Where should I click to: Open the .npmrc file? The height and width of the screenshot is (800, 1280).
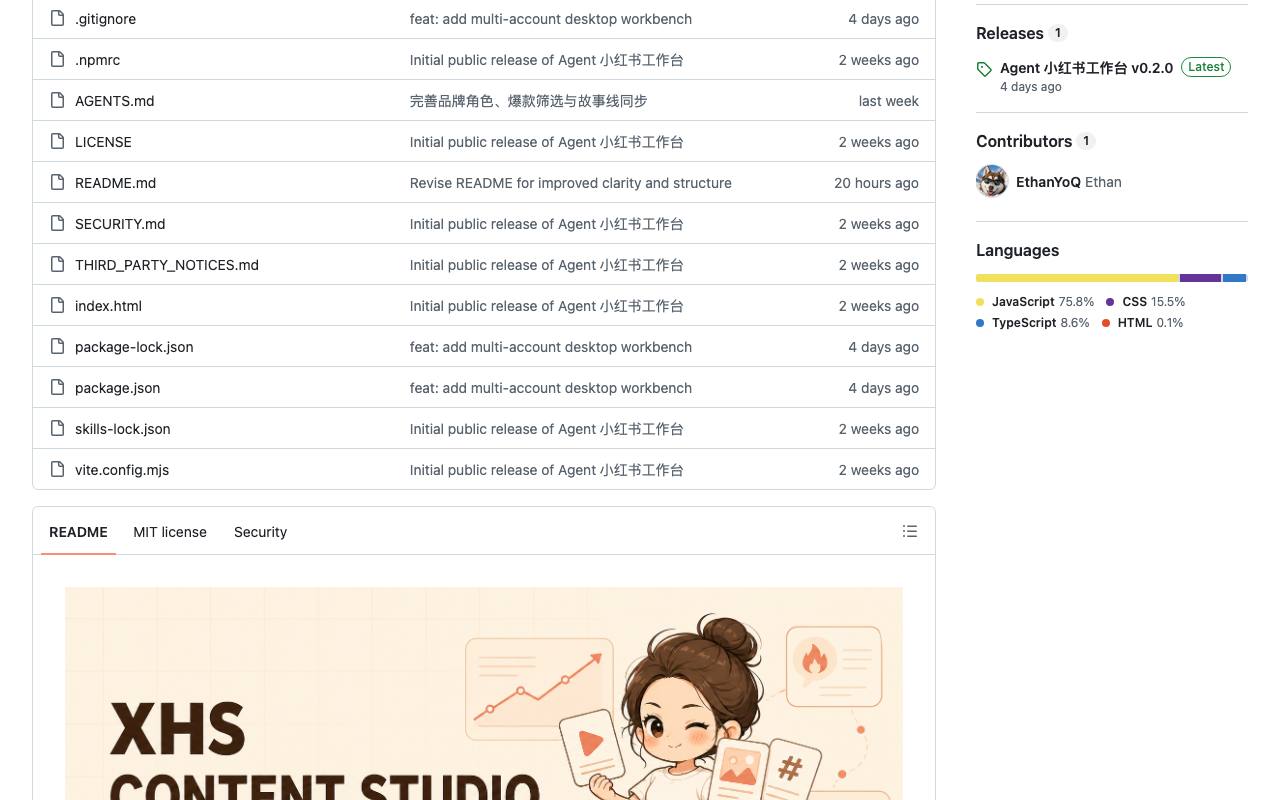point(97,60)
